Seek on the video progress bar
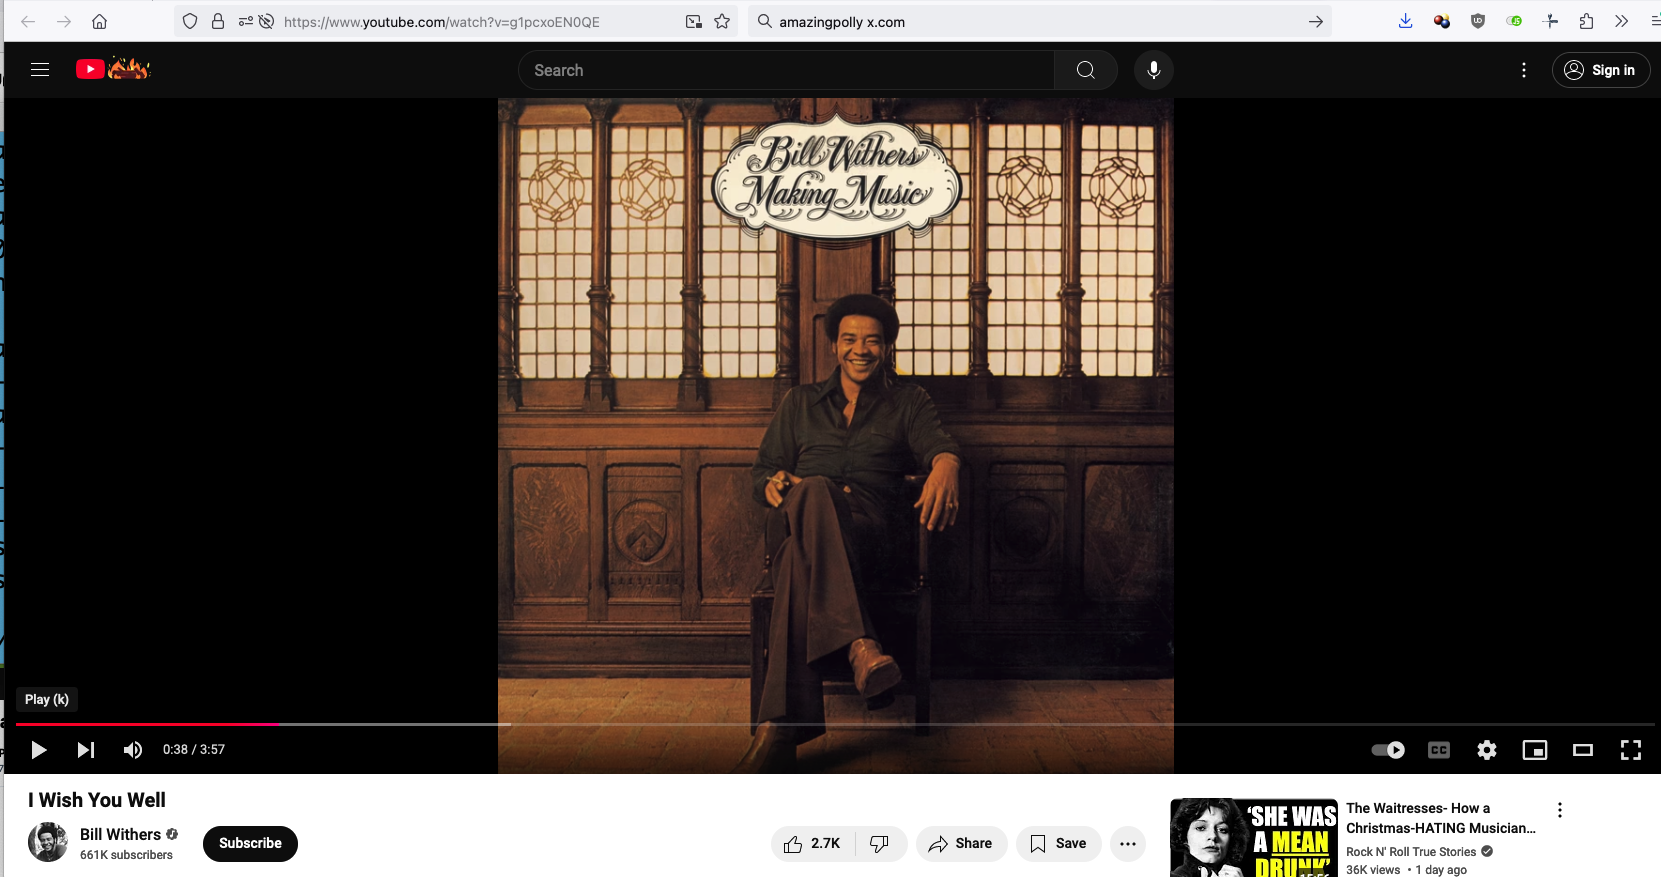 830,723
